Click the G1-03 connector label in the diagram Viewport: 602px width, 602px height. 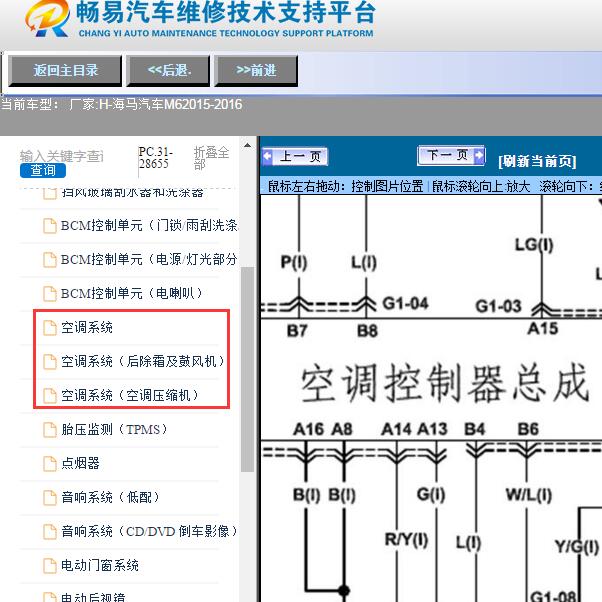pyautogui.click(x=498, y=306)
